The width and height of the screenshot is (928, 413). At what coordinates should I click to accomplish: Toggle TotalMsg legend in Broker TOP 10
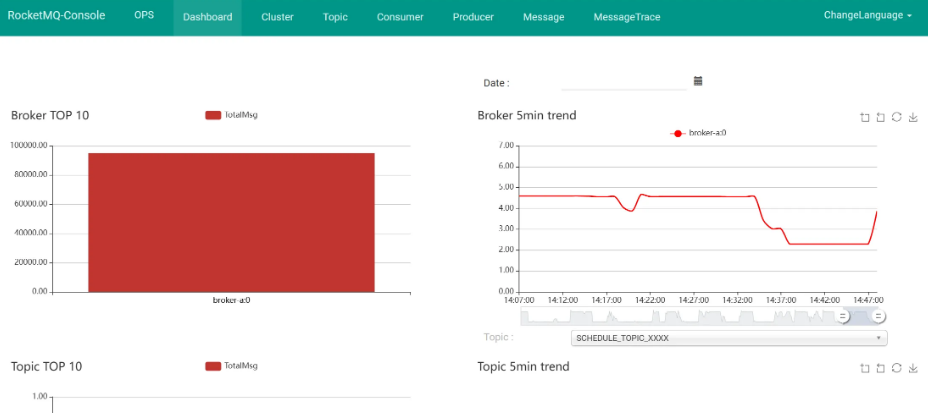[231, 115]
